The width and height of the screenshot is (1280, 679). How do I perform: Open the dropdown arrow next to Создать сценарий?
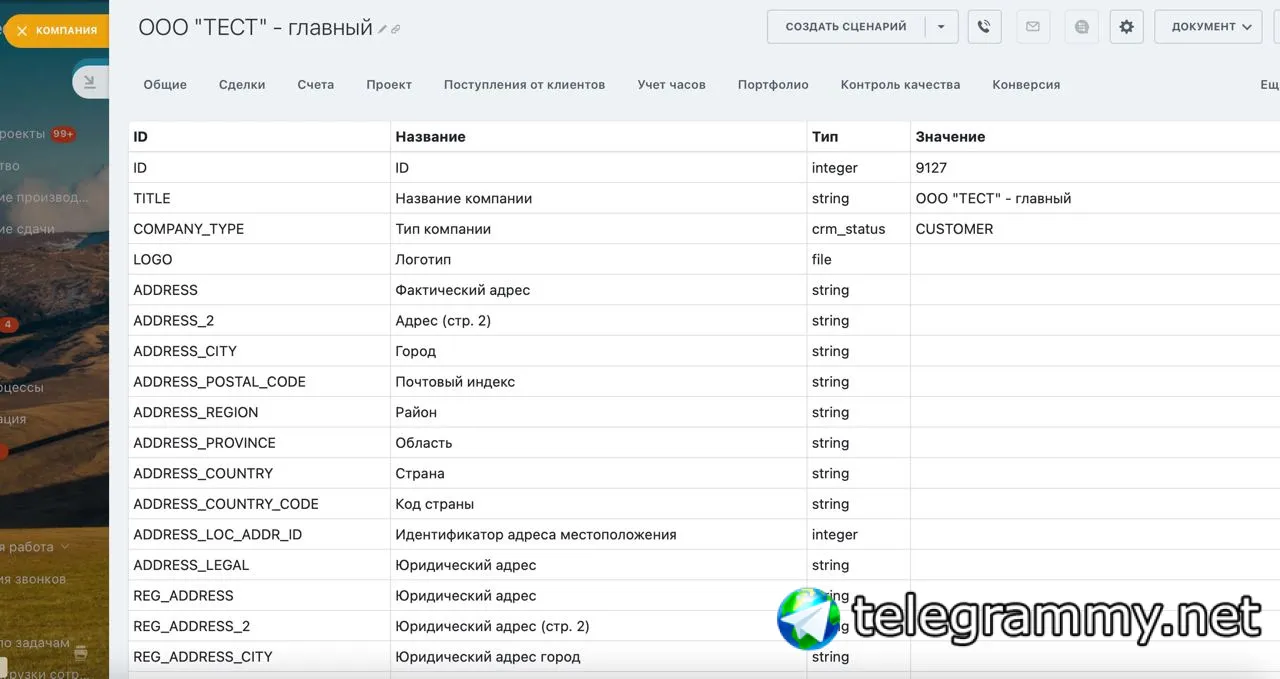point(941,27)
